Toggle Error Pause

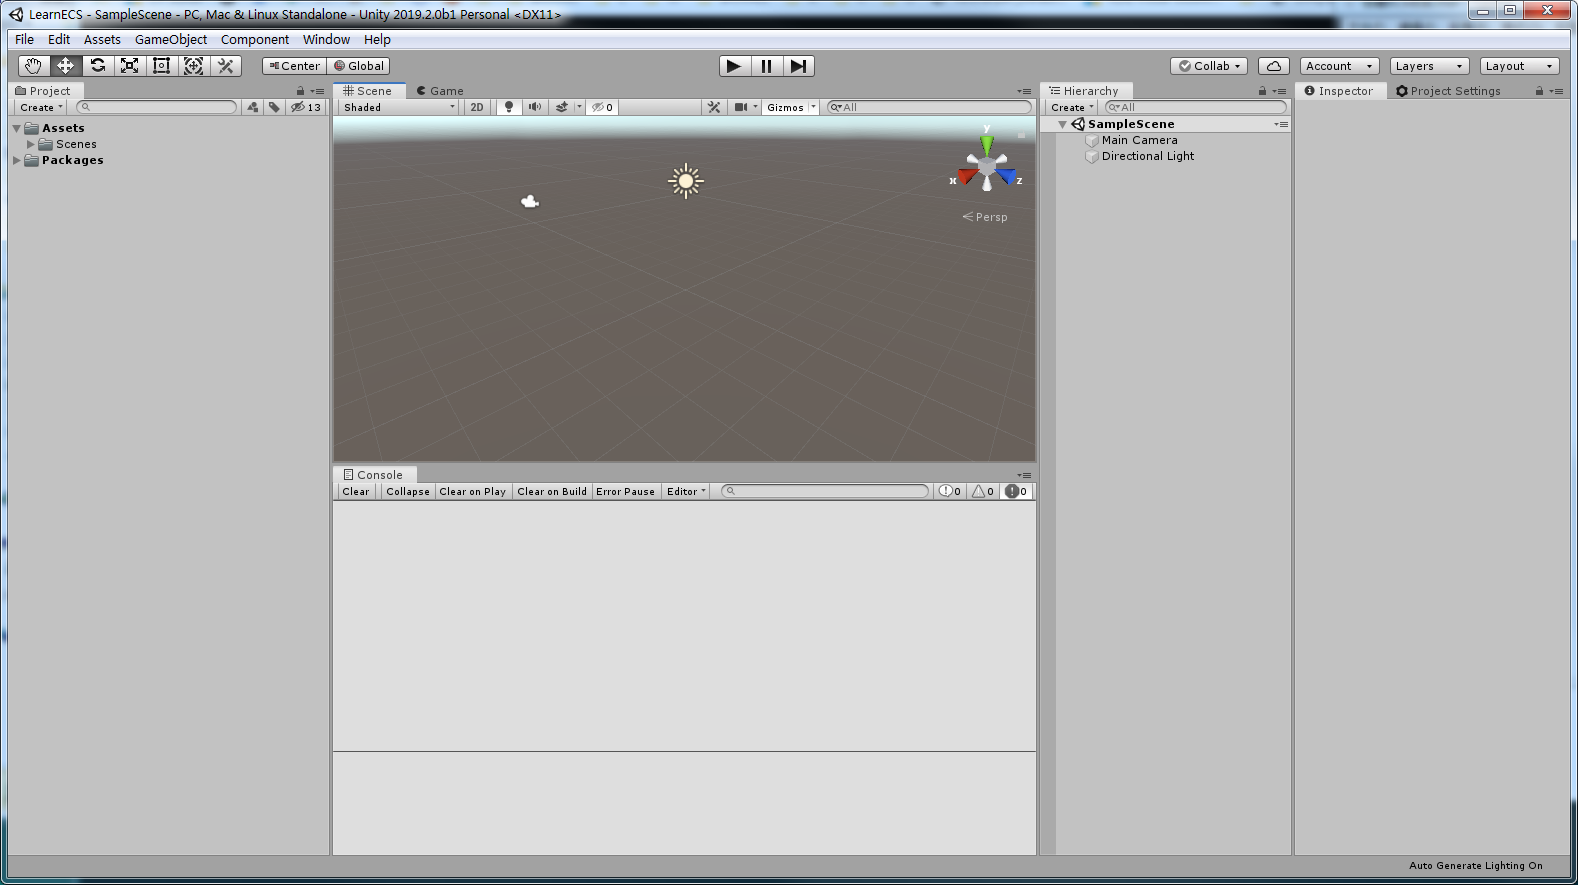tap(626, 491)
